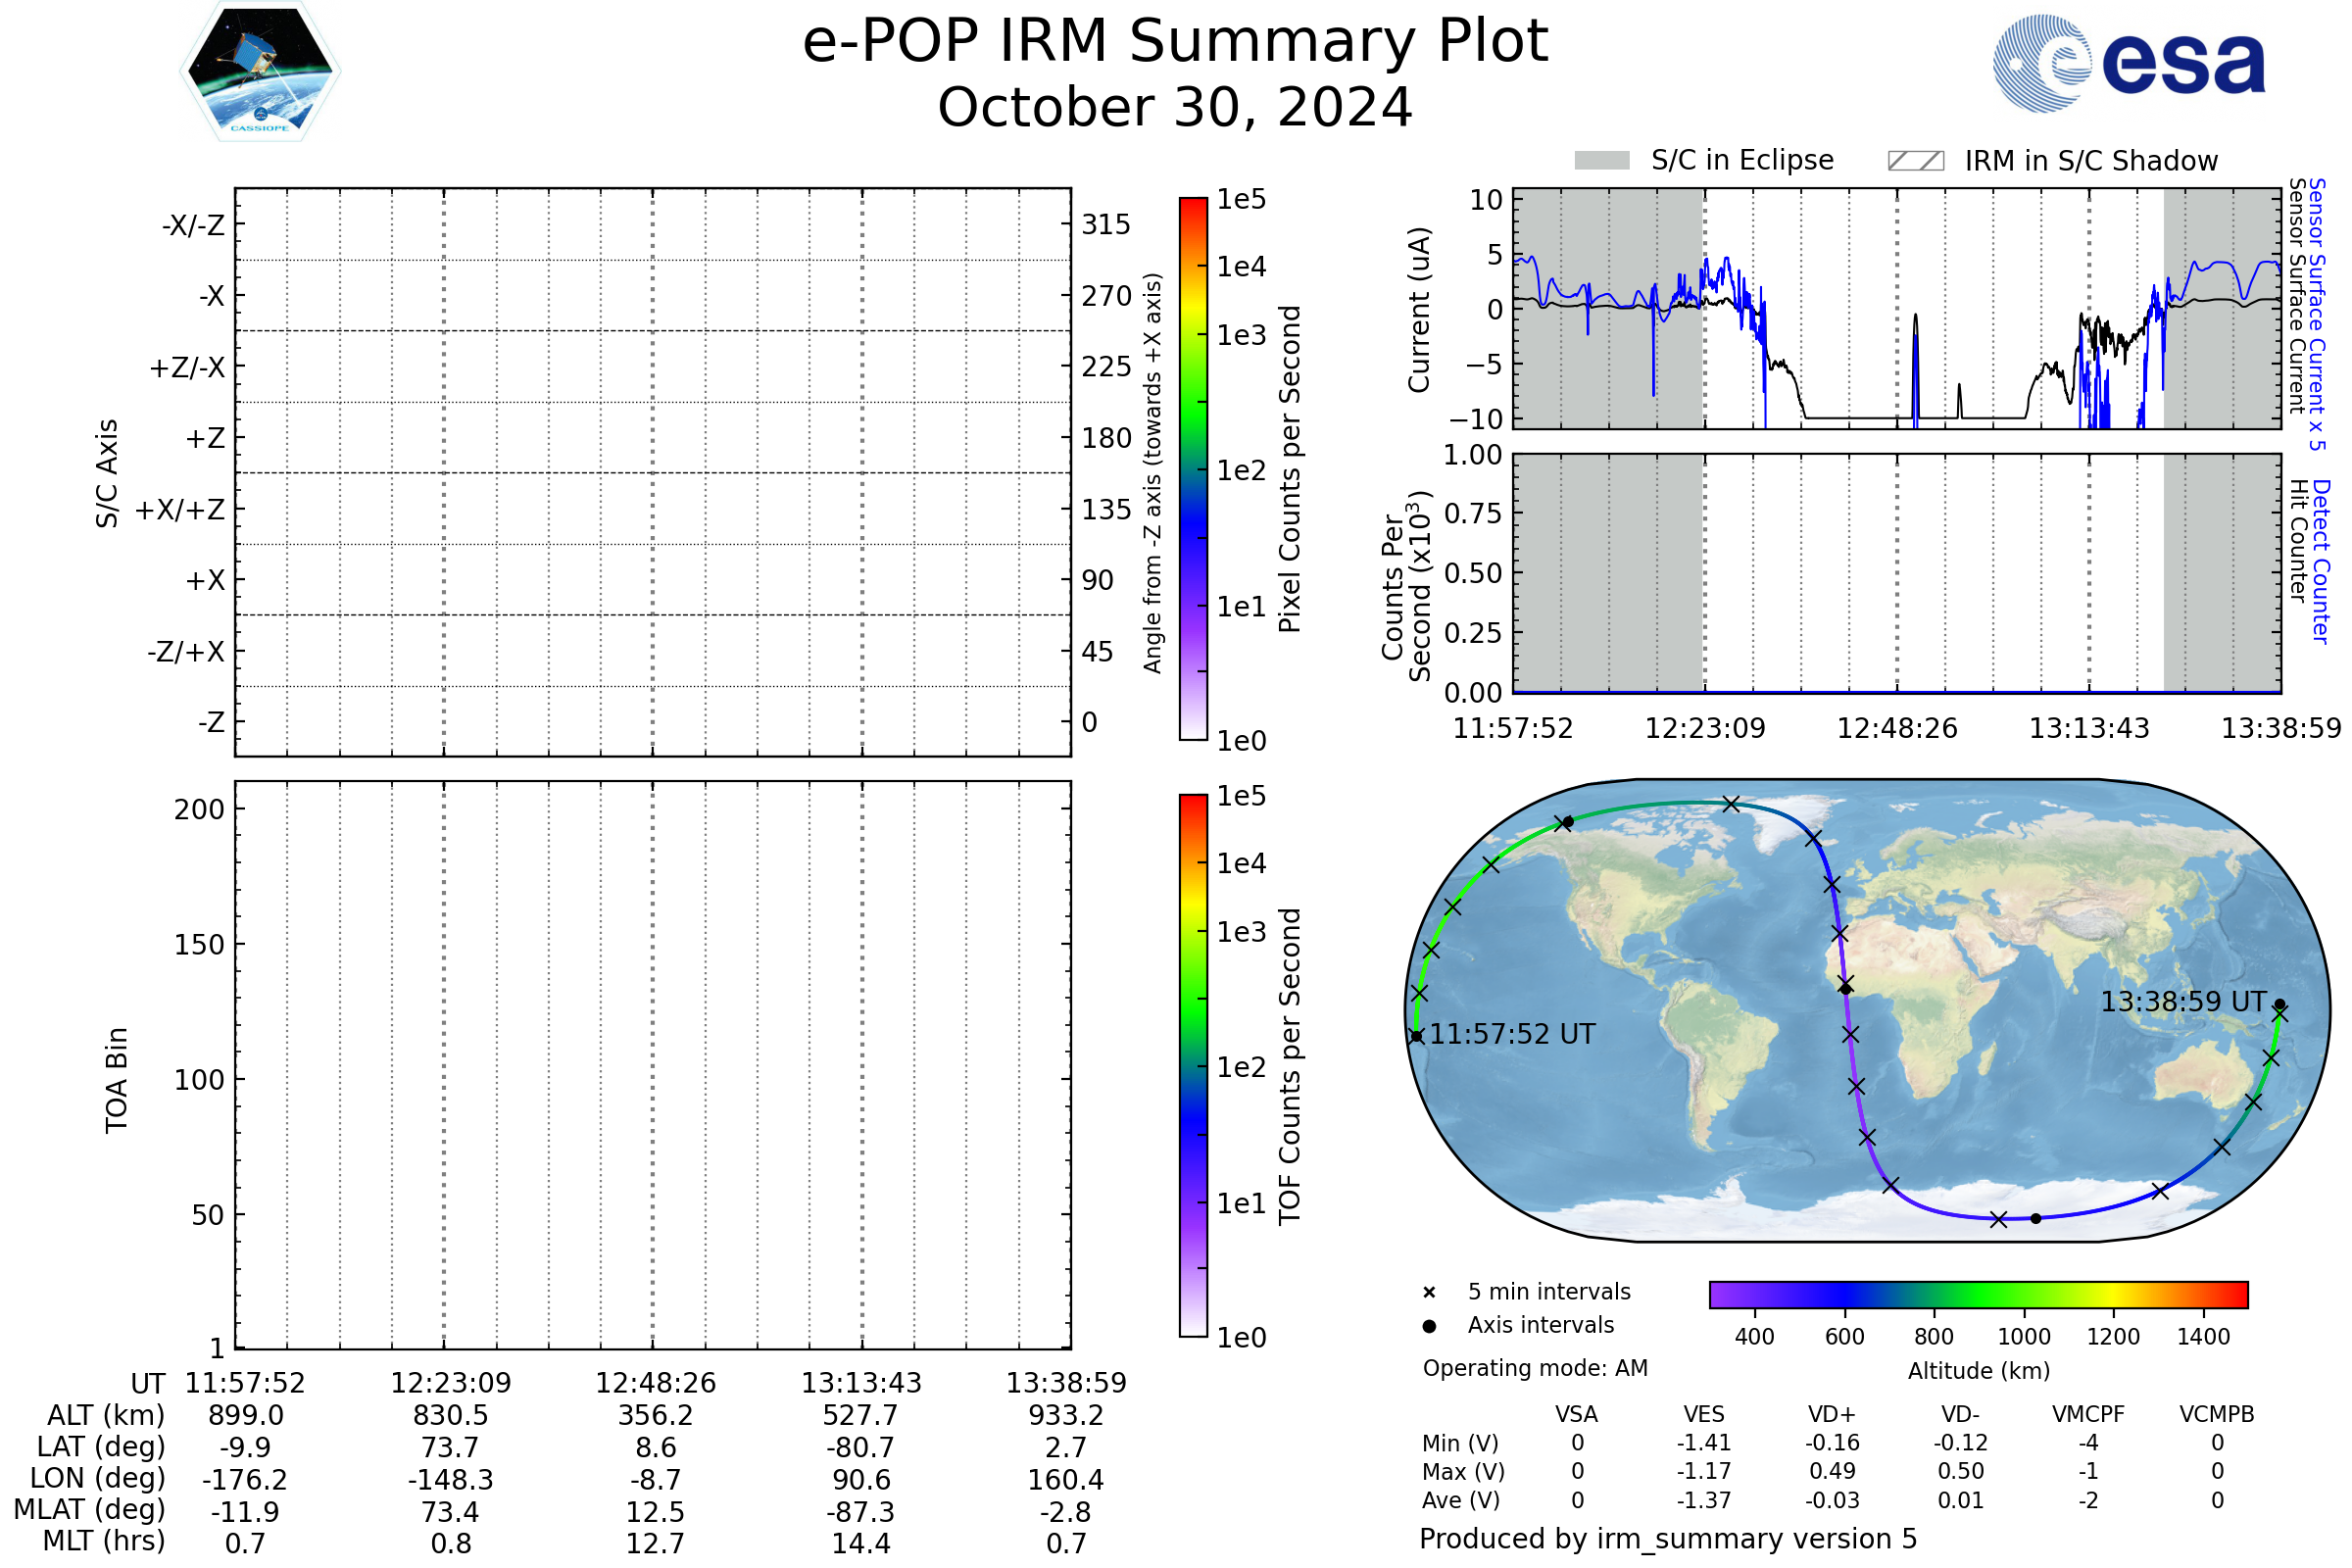The height and width of the screenshot is (1568, 2352).
Task: Click the Pixel Counts per Second colorbar
Action: 1193,469
